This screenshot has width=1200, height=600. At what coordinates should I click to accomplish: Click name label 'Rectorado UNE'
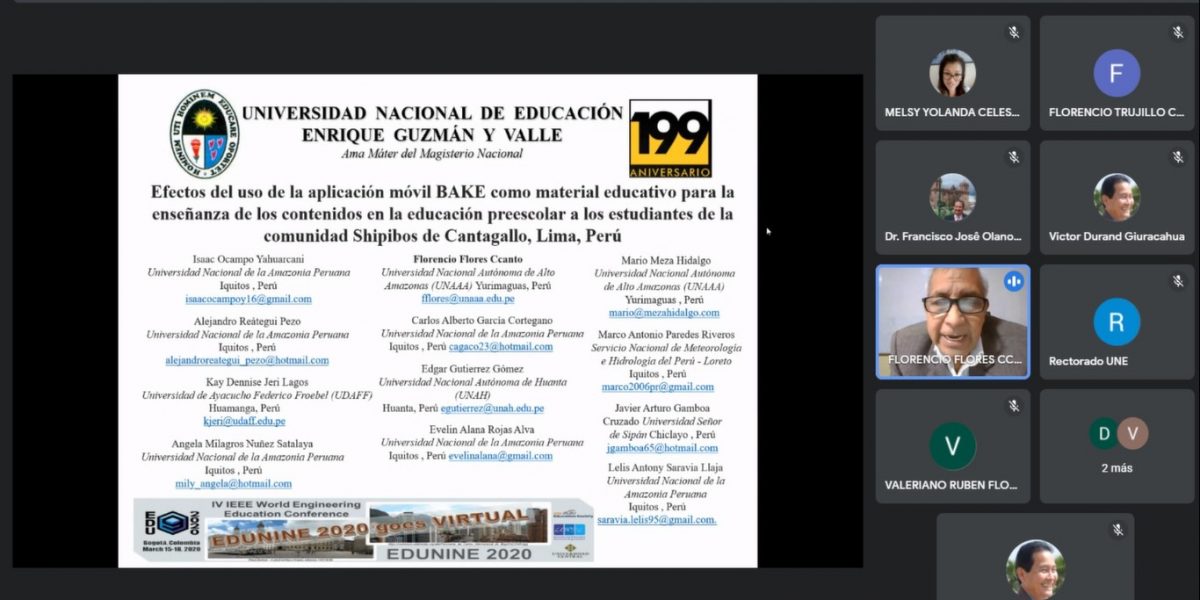[x=1088, y=361]
